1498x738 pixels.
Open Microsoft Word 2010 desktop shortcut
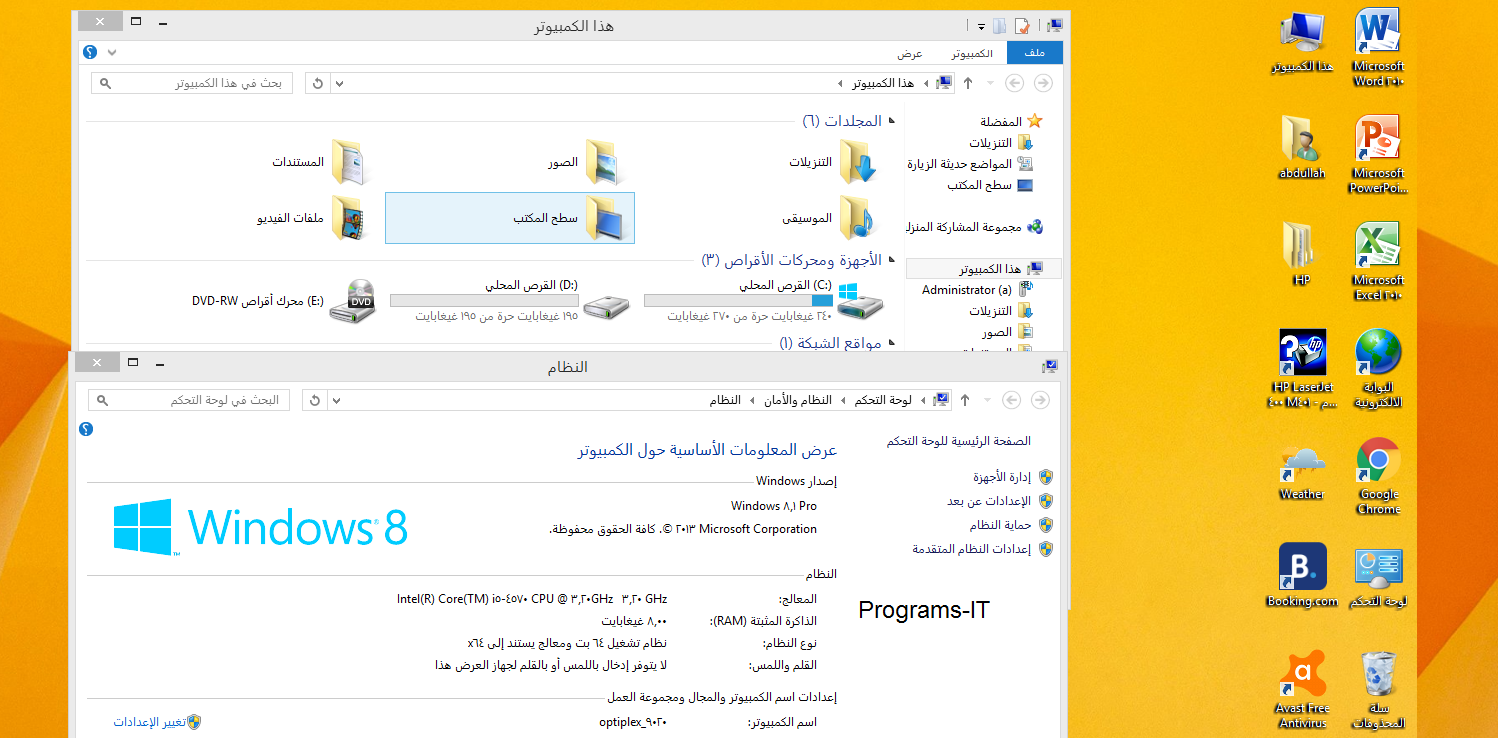point(1378,48)
